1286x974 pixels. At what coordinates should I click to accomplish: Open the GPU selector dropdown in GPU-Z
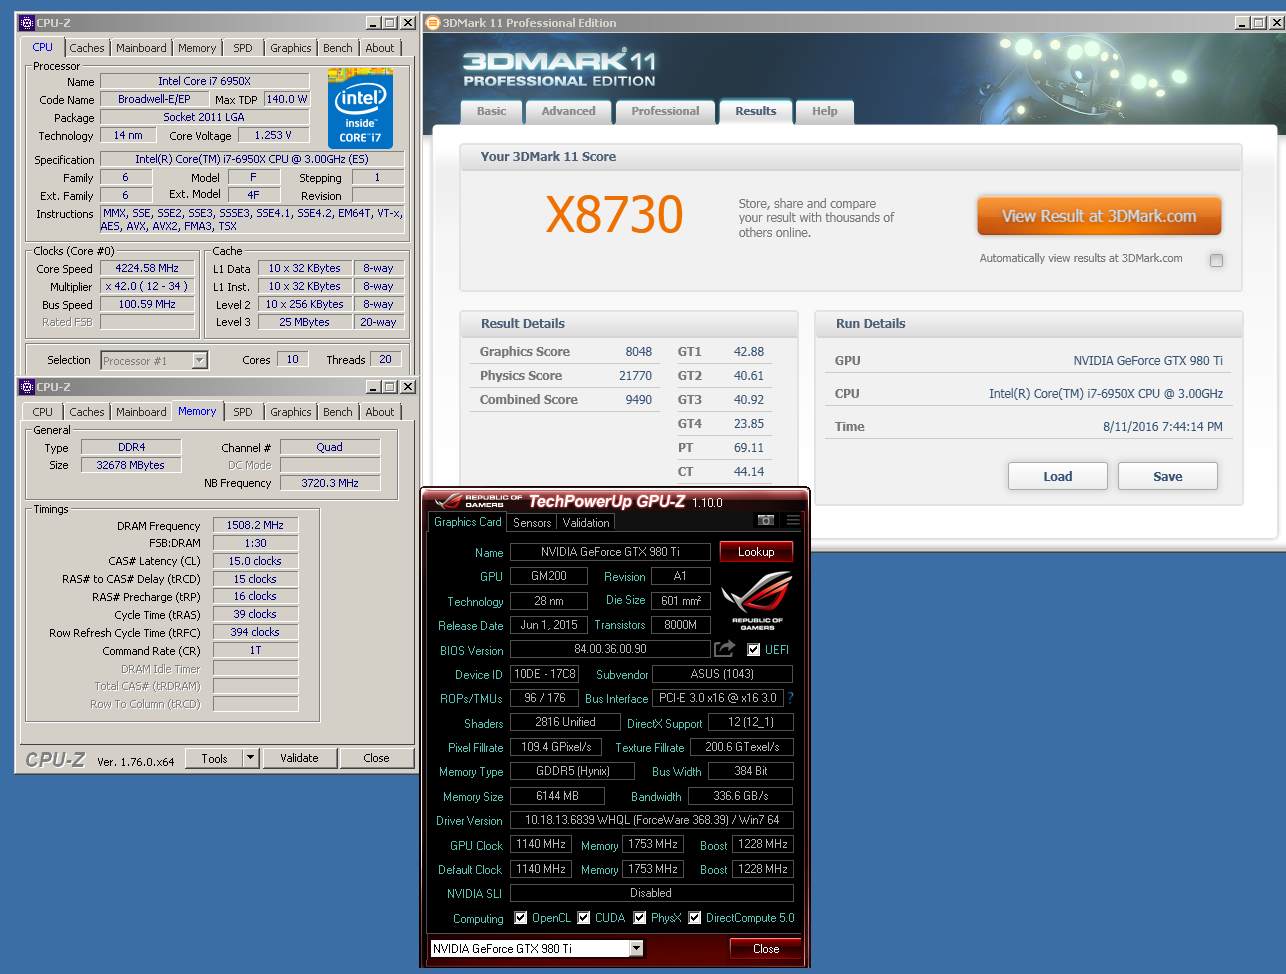[x=636, y=948]
